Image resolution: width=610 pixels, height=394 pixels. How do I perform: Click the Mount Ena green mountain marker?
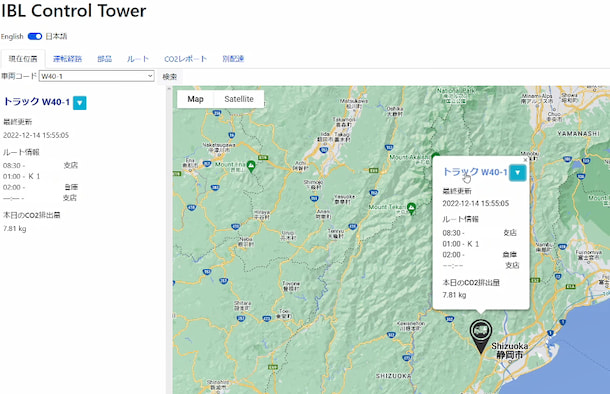[x=251, y=166]
